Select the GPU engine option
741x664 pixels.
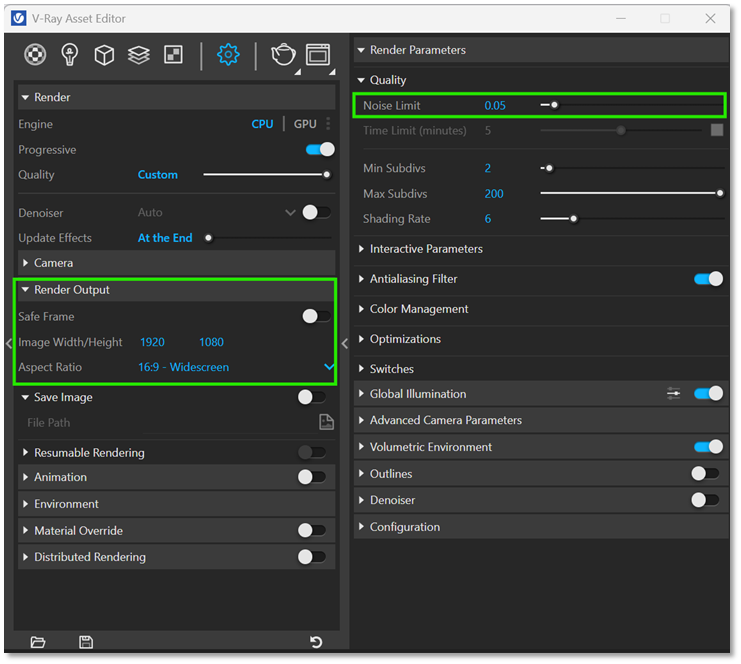point(305,124)
